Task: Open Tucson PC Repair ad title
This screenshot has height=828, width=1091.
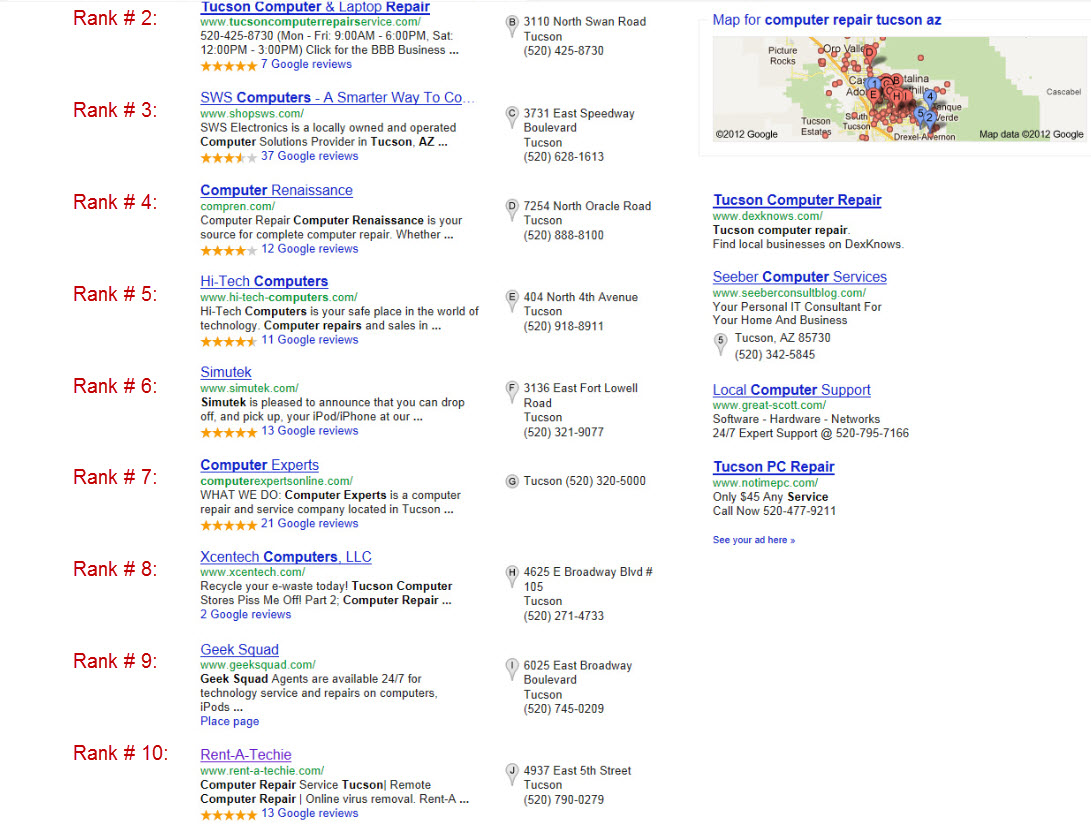Action: [x=773, y=467]
